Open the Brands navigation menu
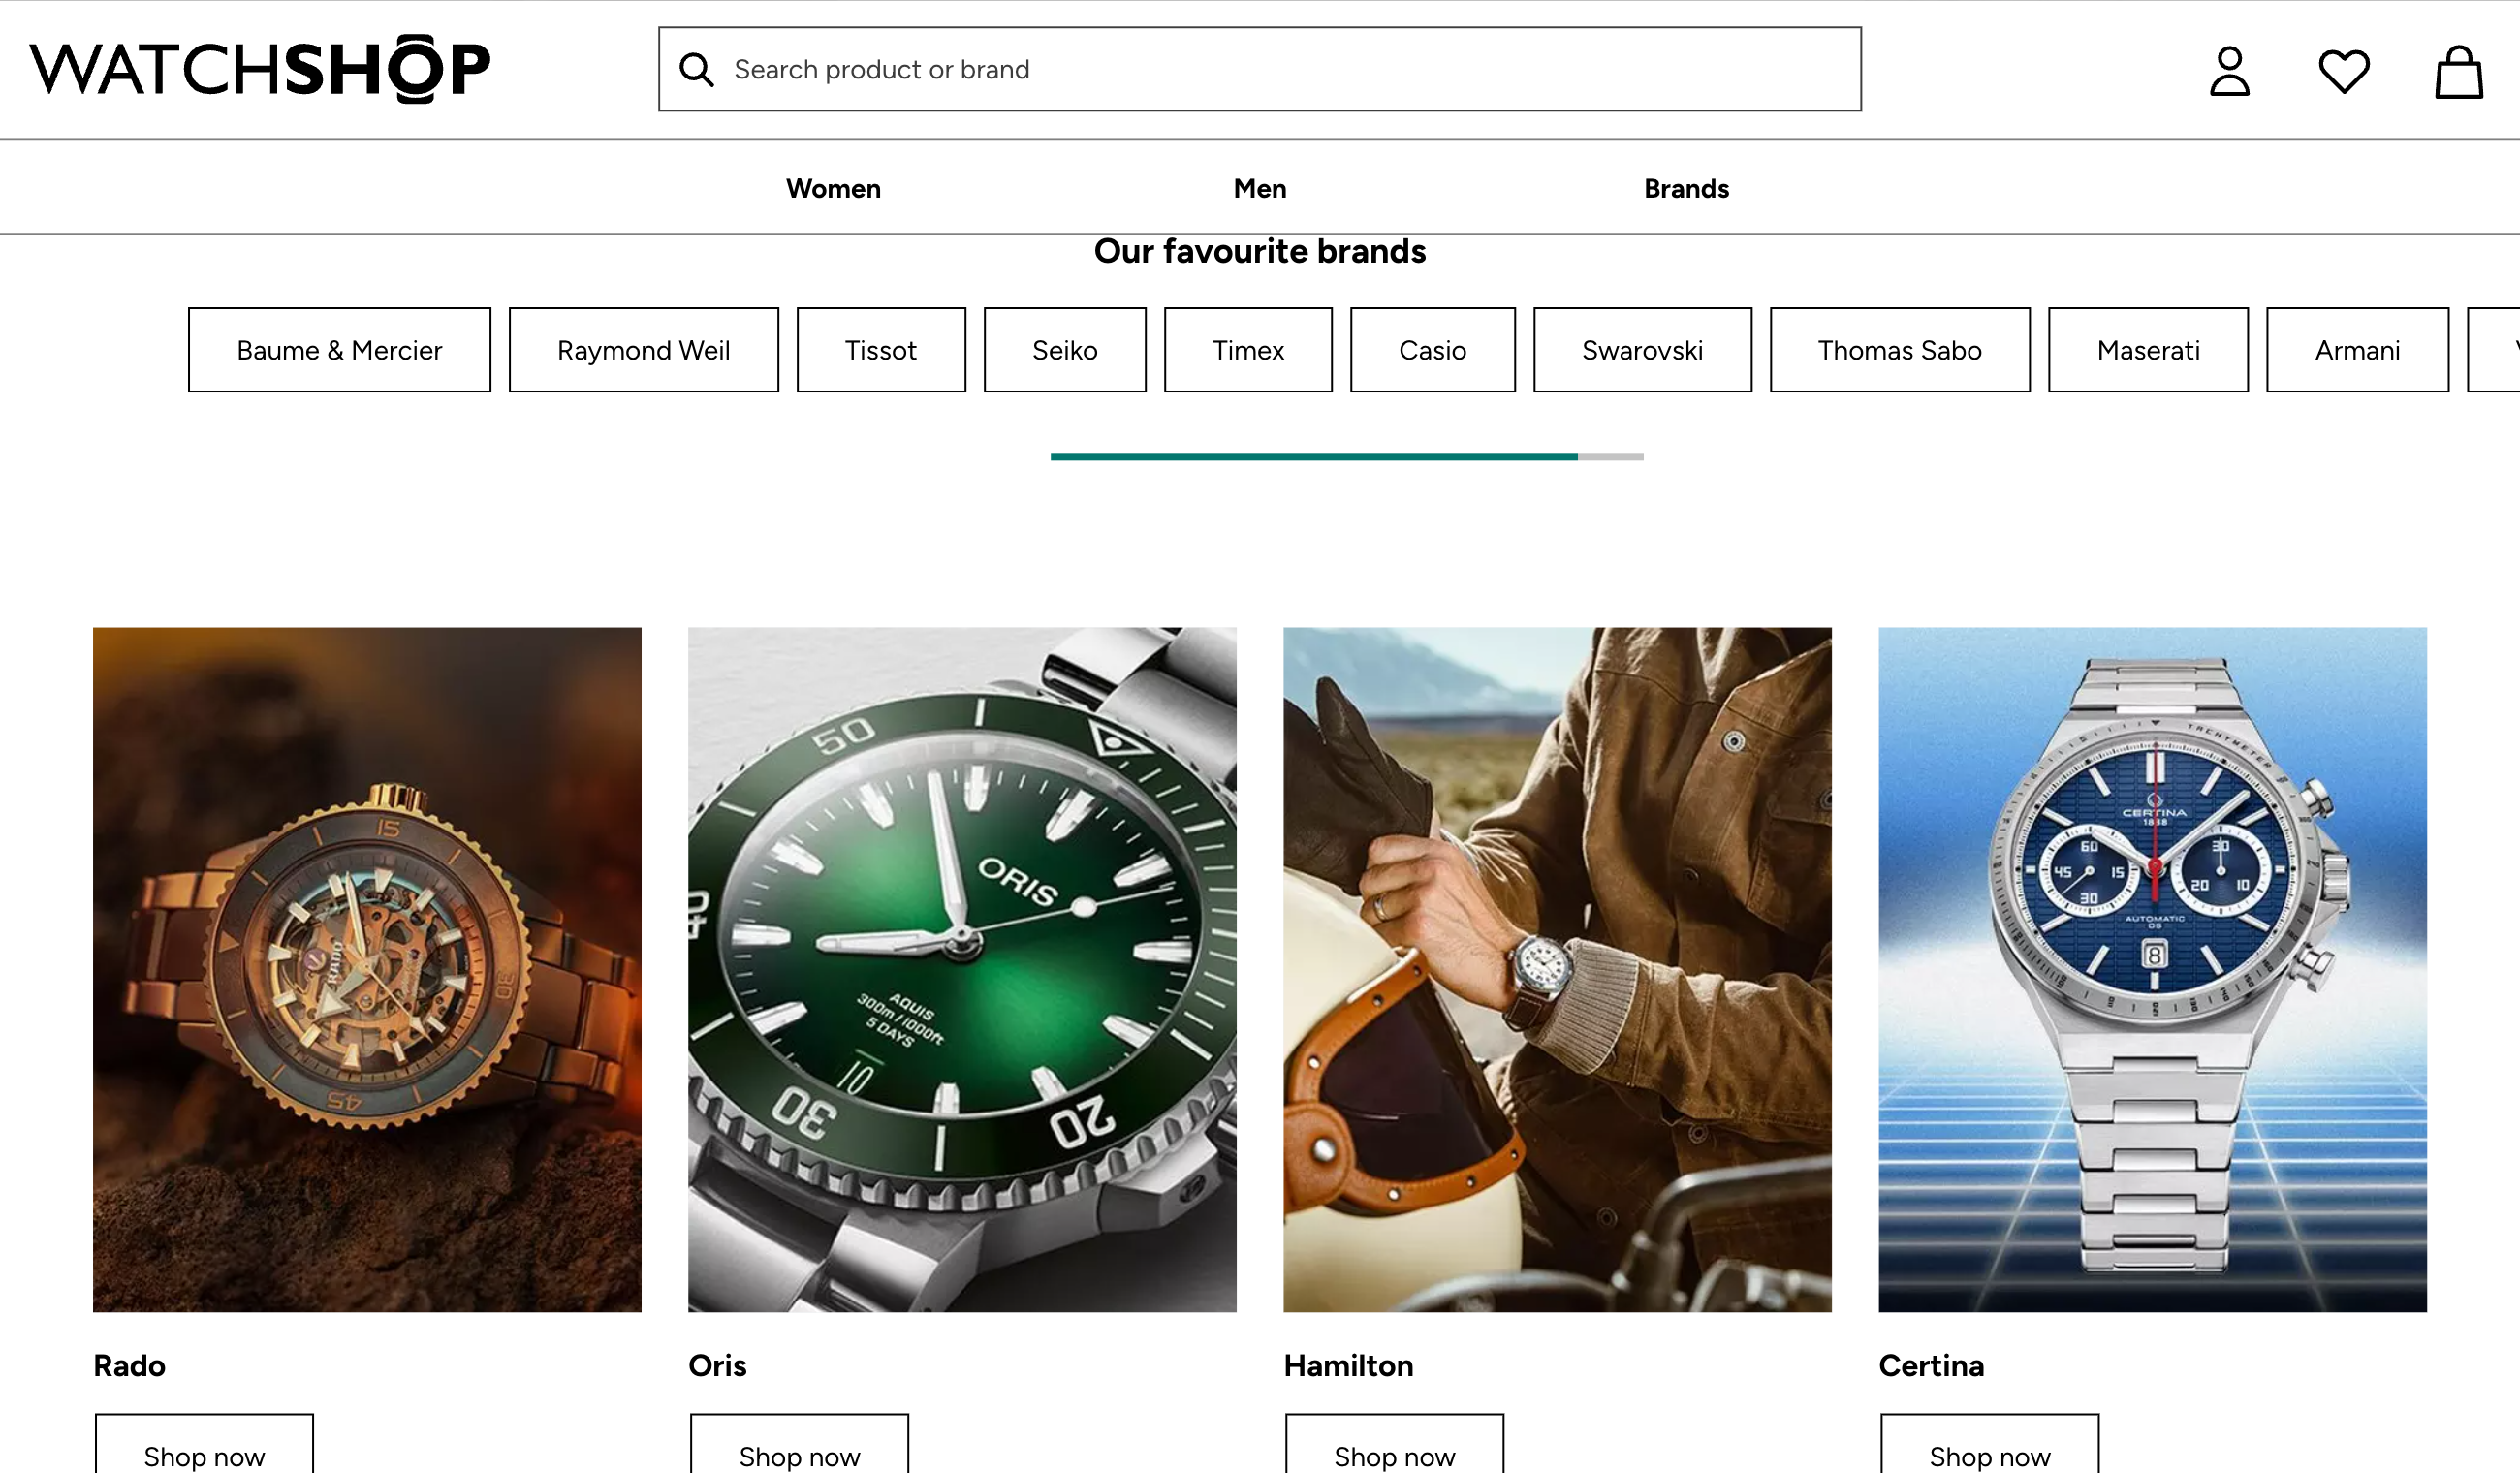 coord(1685,188)
